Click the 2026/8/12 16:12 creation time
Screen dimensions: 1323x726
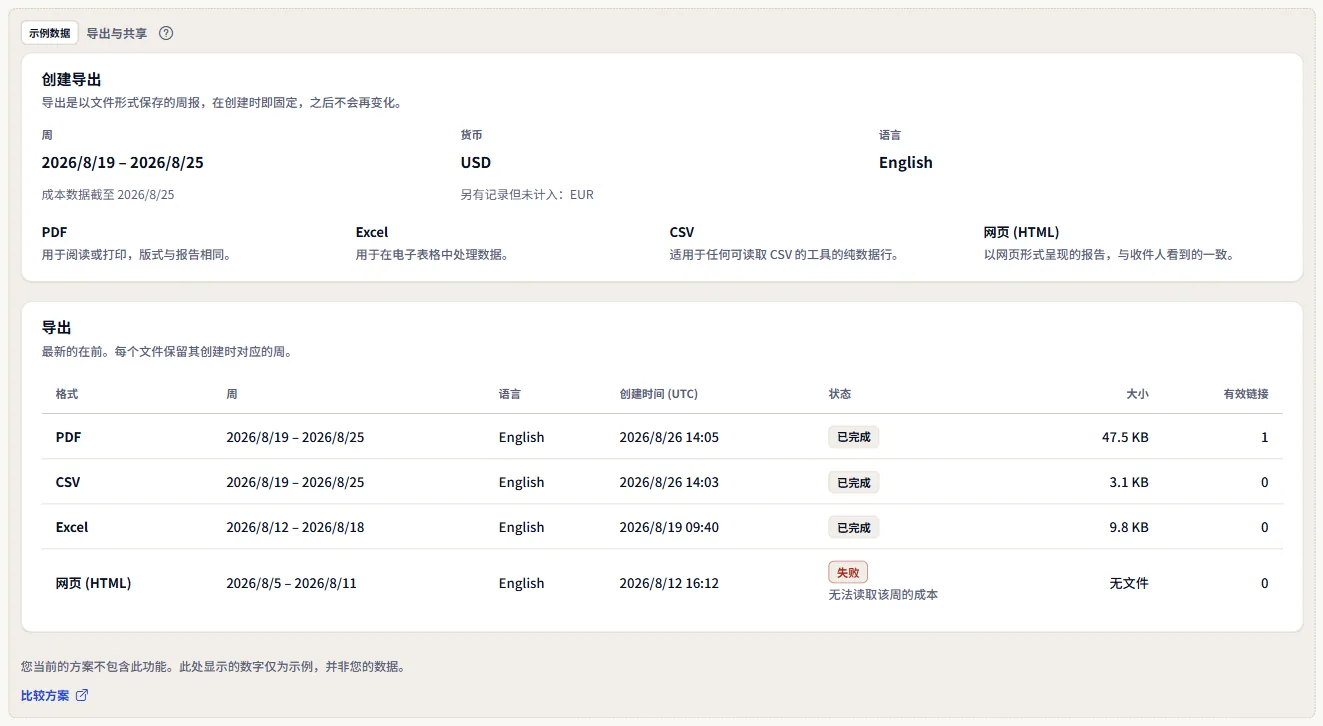[x=669, y=583]
